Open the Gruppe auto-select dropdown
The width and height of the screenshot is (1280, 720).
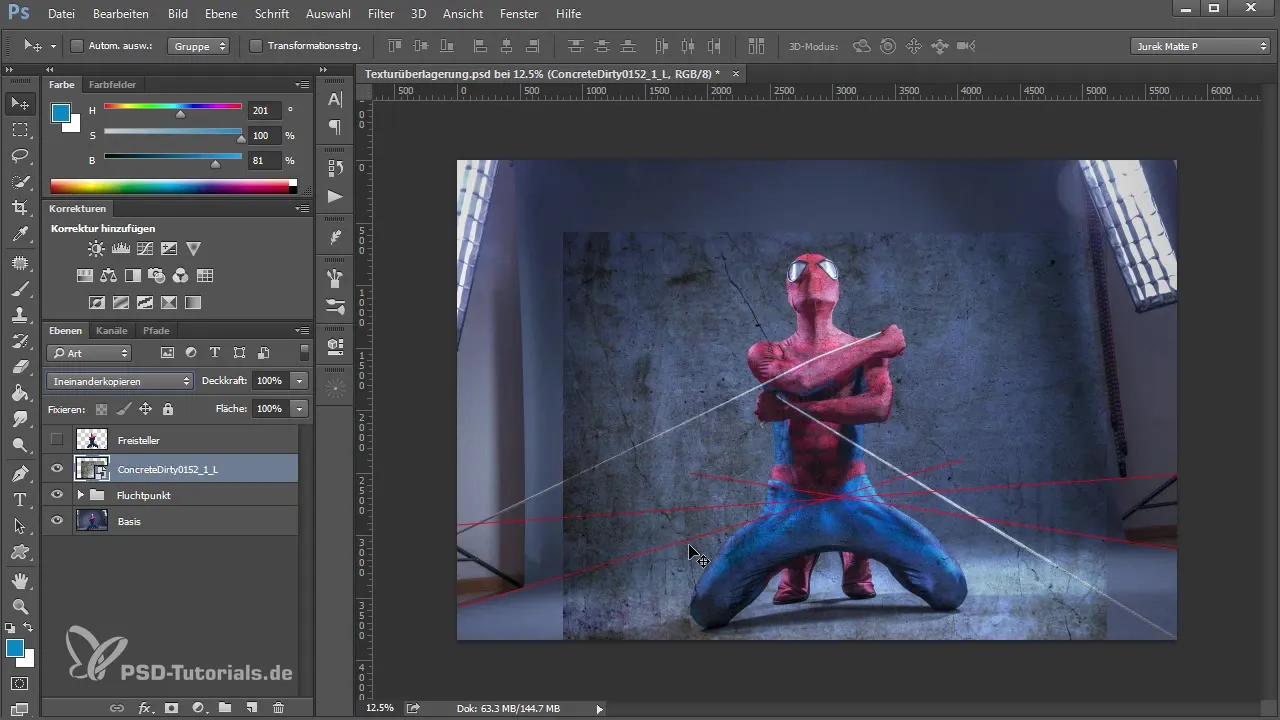point(198,46)
